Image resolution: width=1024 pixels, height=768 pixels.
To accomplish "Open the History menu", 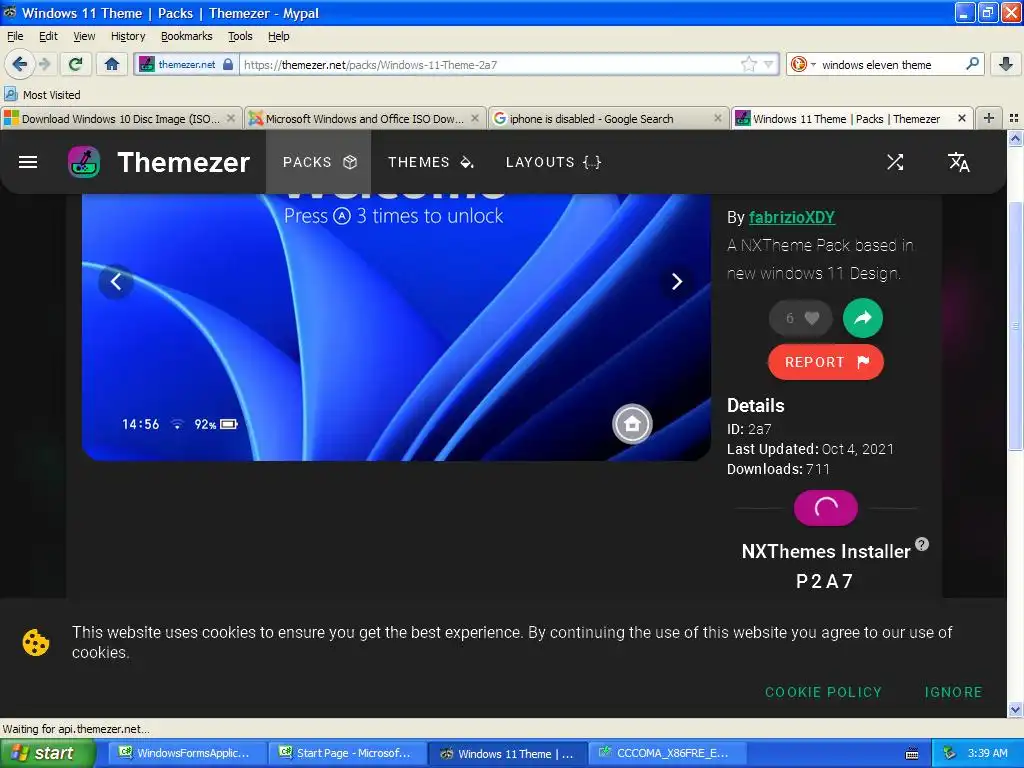I will tap(128, 36).
